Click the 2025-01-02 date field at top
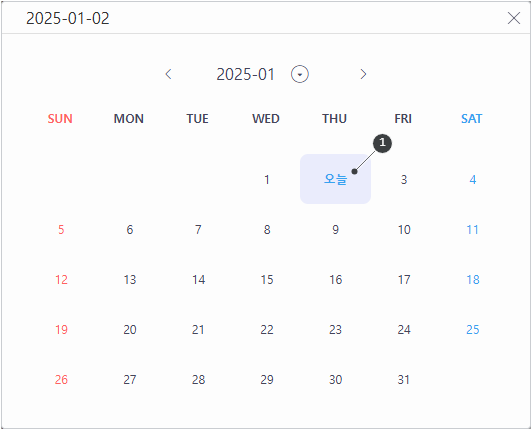This screenshot has height=430, width=532. [68, 18]
